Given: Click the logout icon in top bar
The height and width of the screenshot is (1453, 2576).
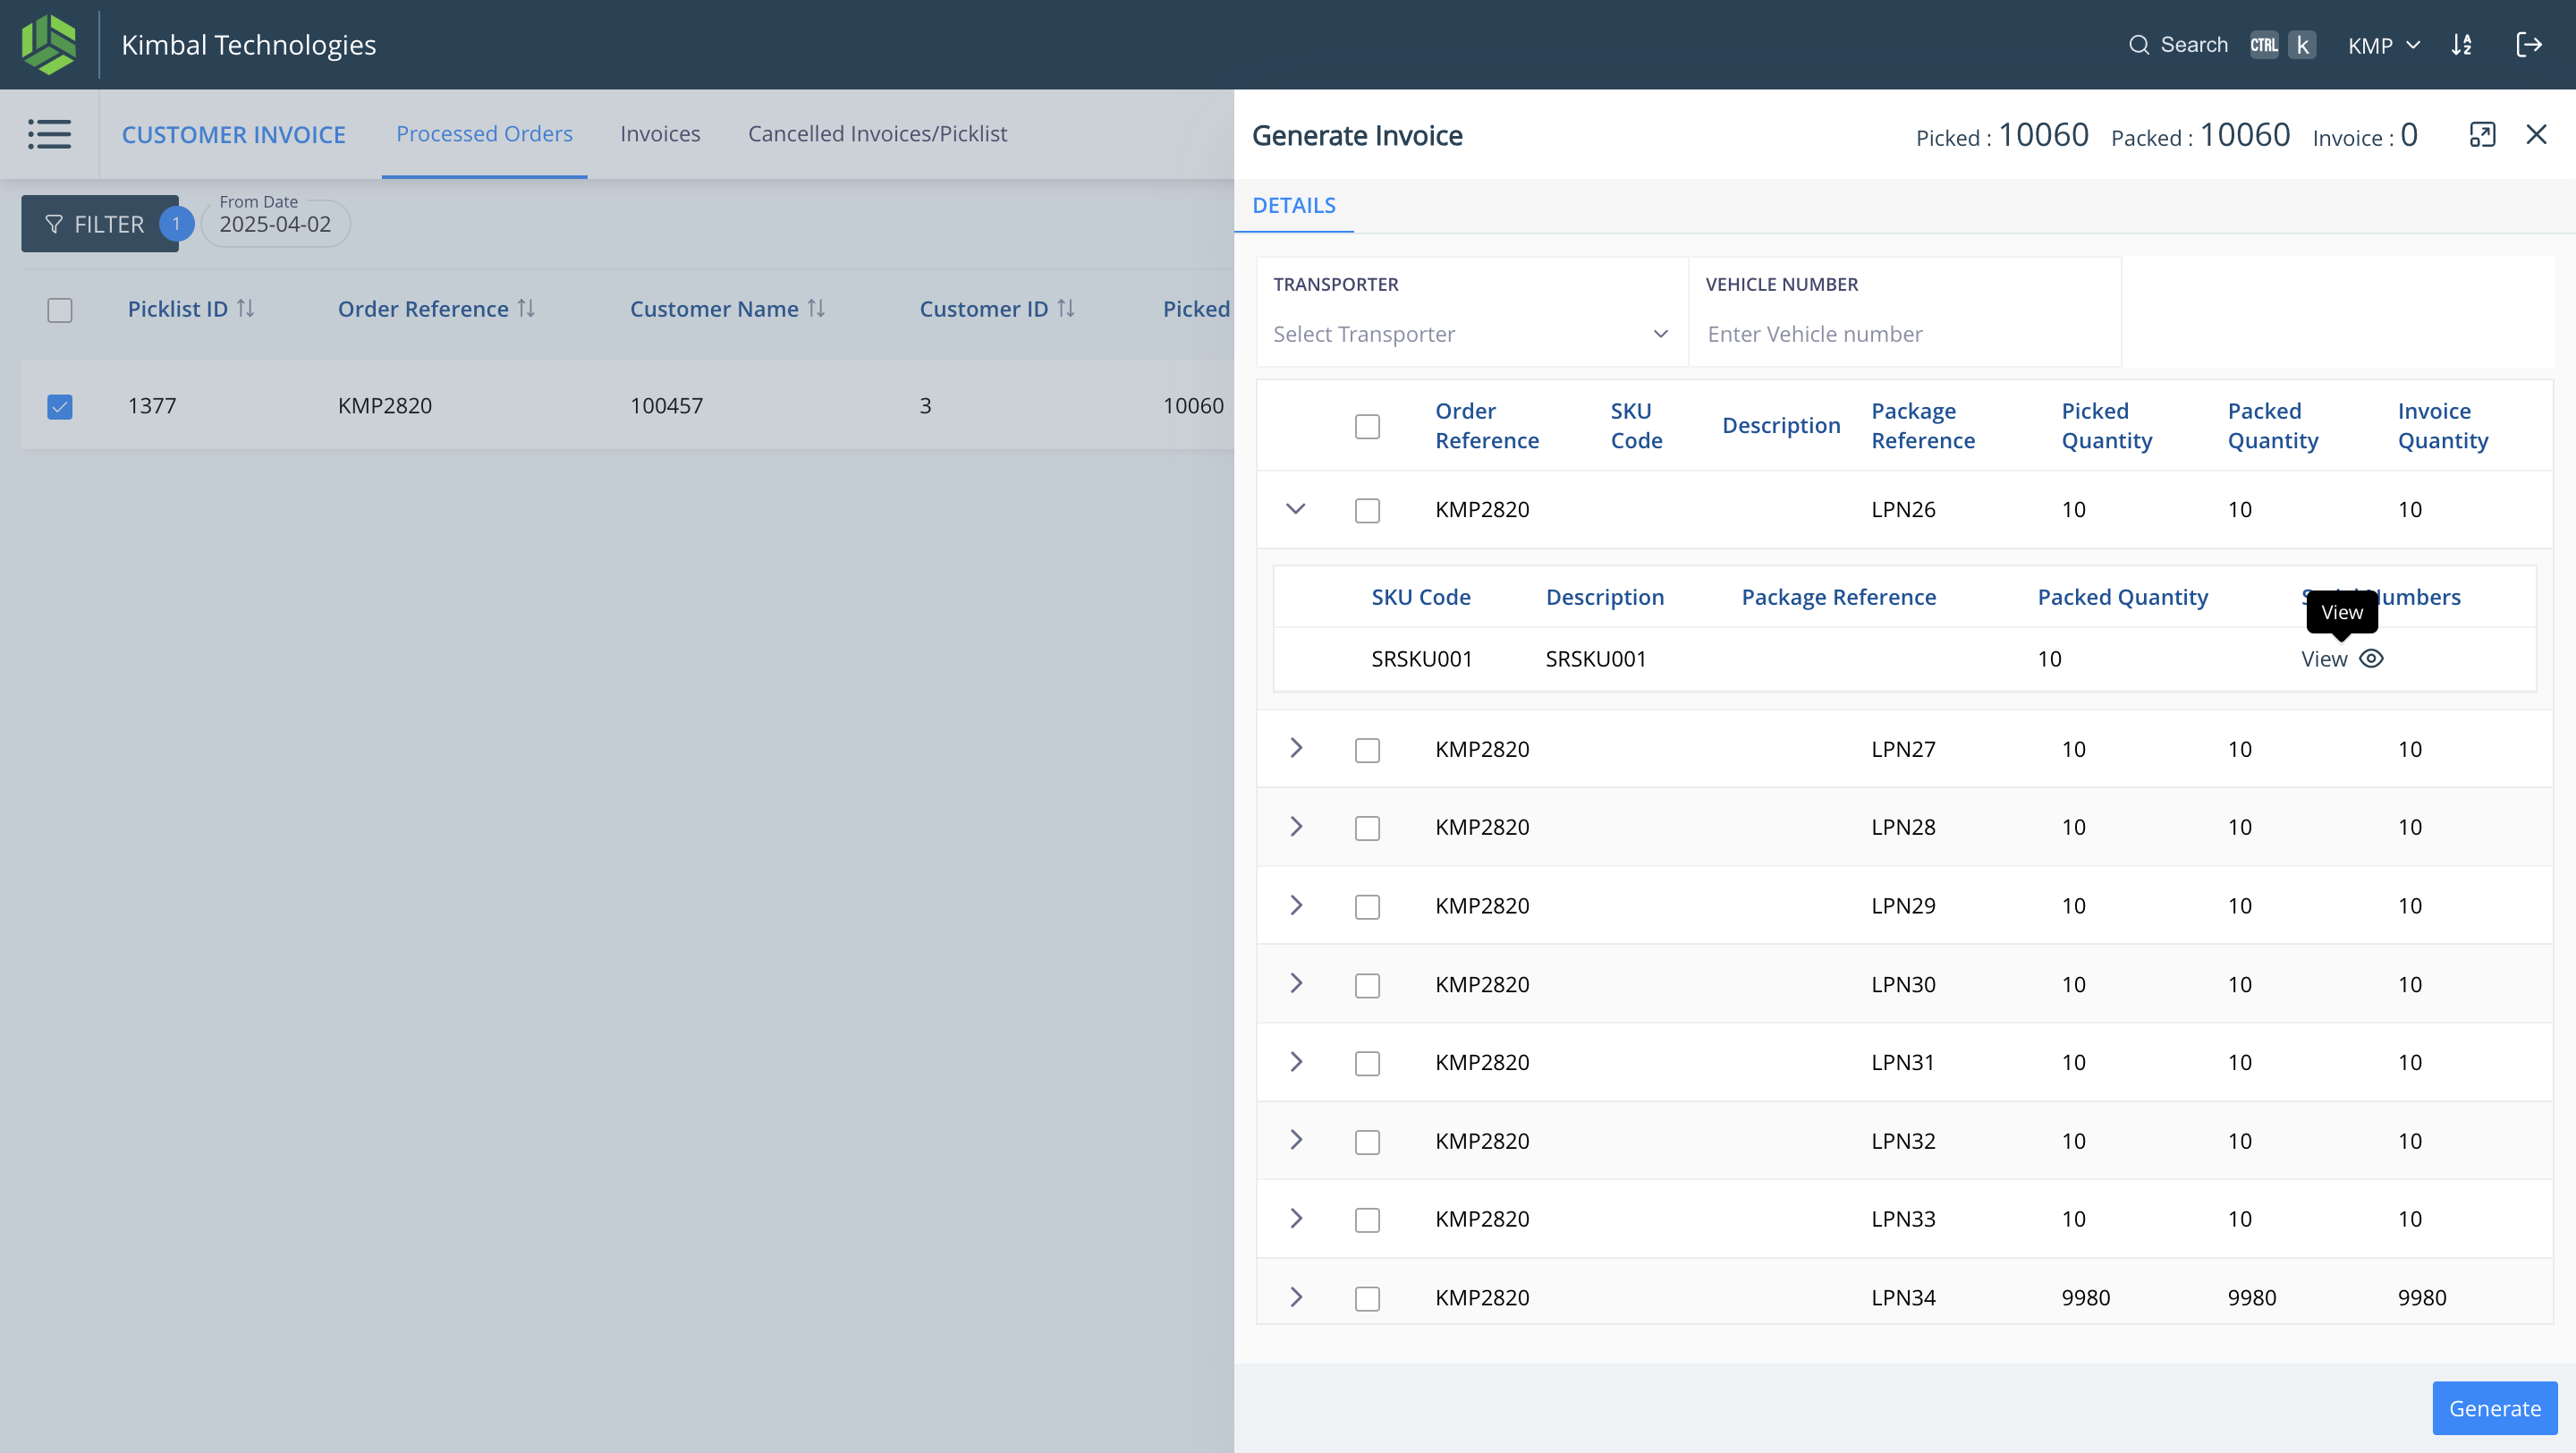Looking at the screenshot, I should click(x=2528, y=45).
